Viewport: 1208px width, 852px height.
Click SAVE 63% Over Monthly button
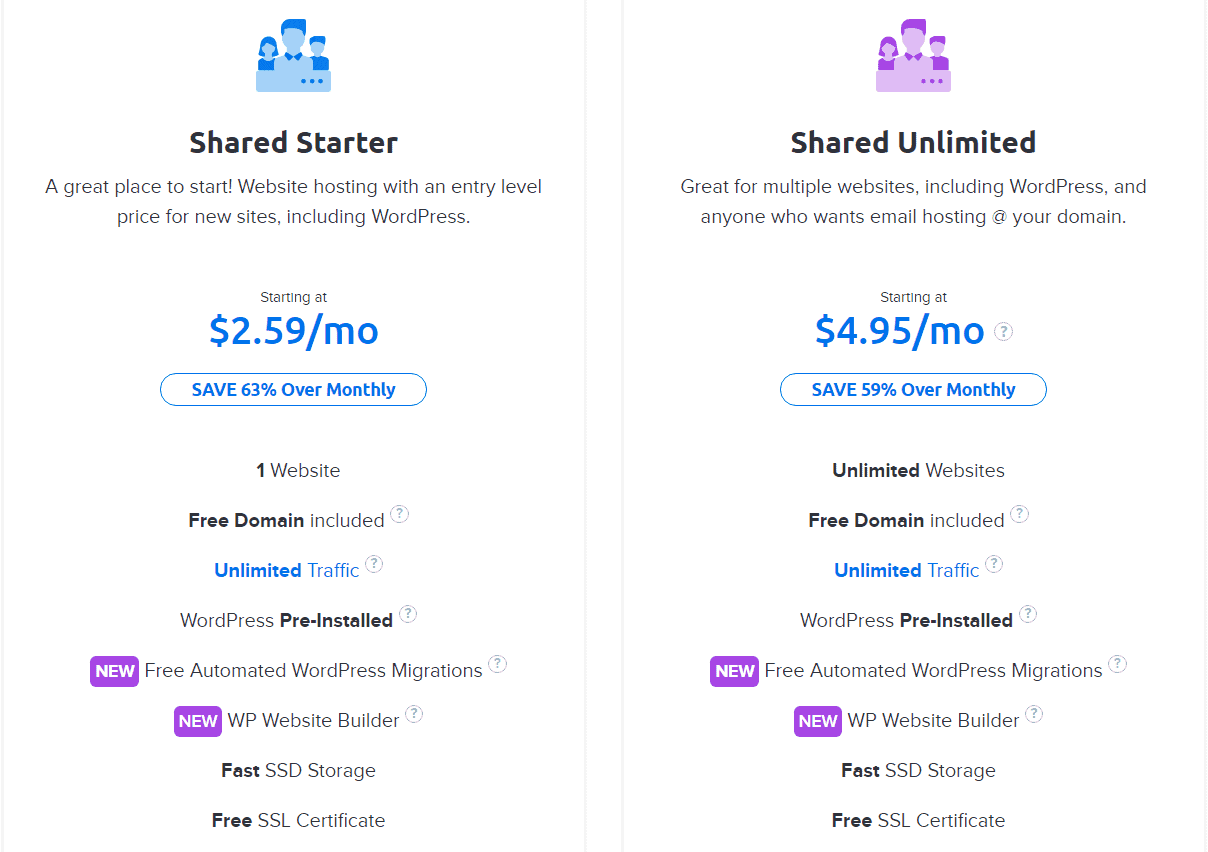point(293,390)
